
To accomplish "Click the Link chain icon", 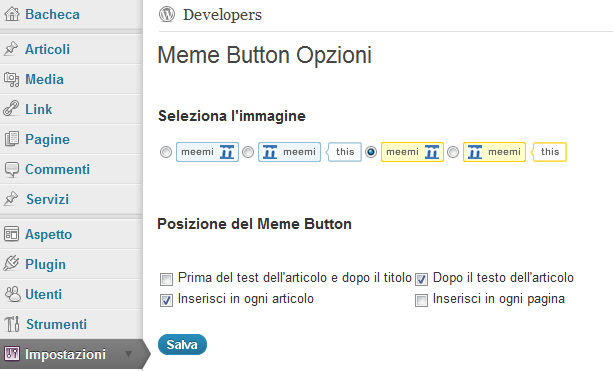I will (x=11, y=109).
